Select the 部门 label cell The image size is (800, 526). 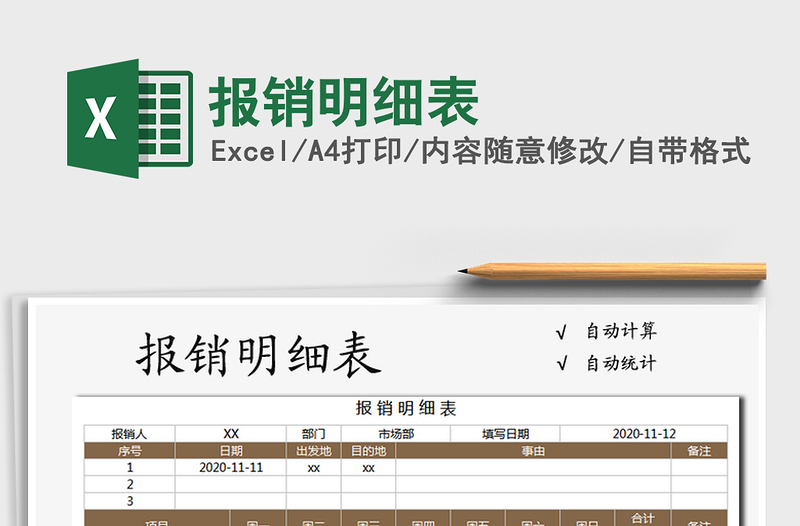coord(313,434)
